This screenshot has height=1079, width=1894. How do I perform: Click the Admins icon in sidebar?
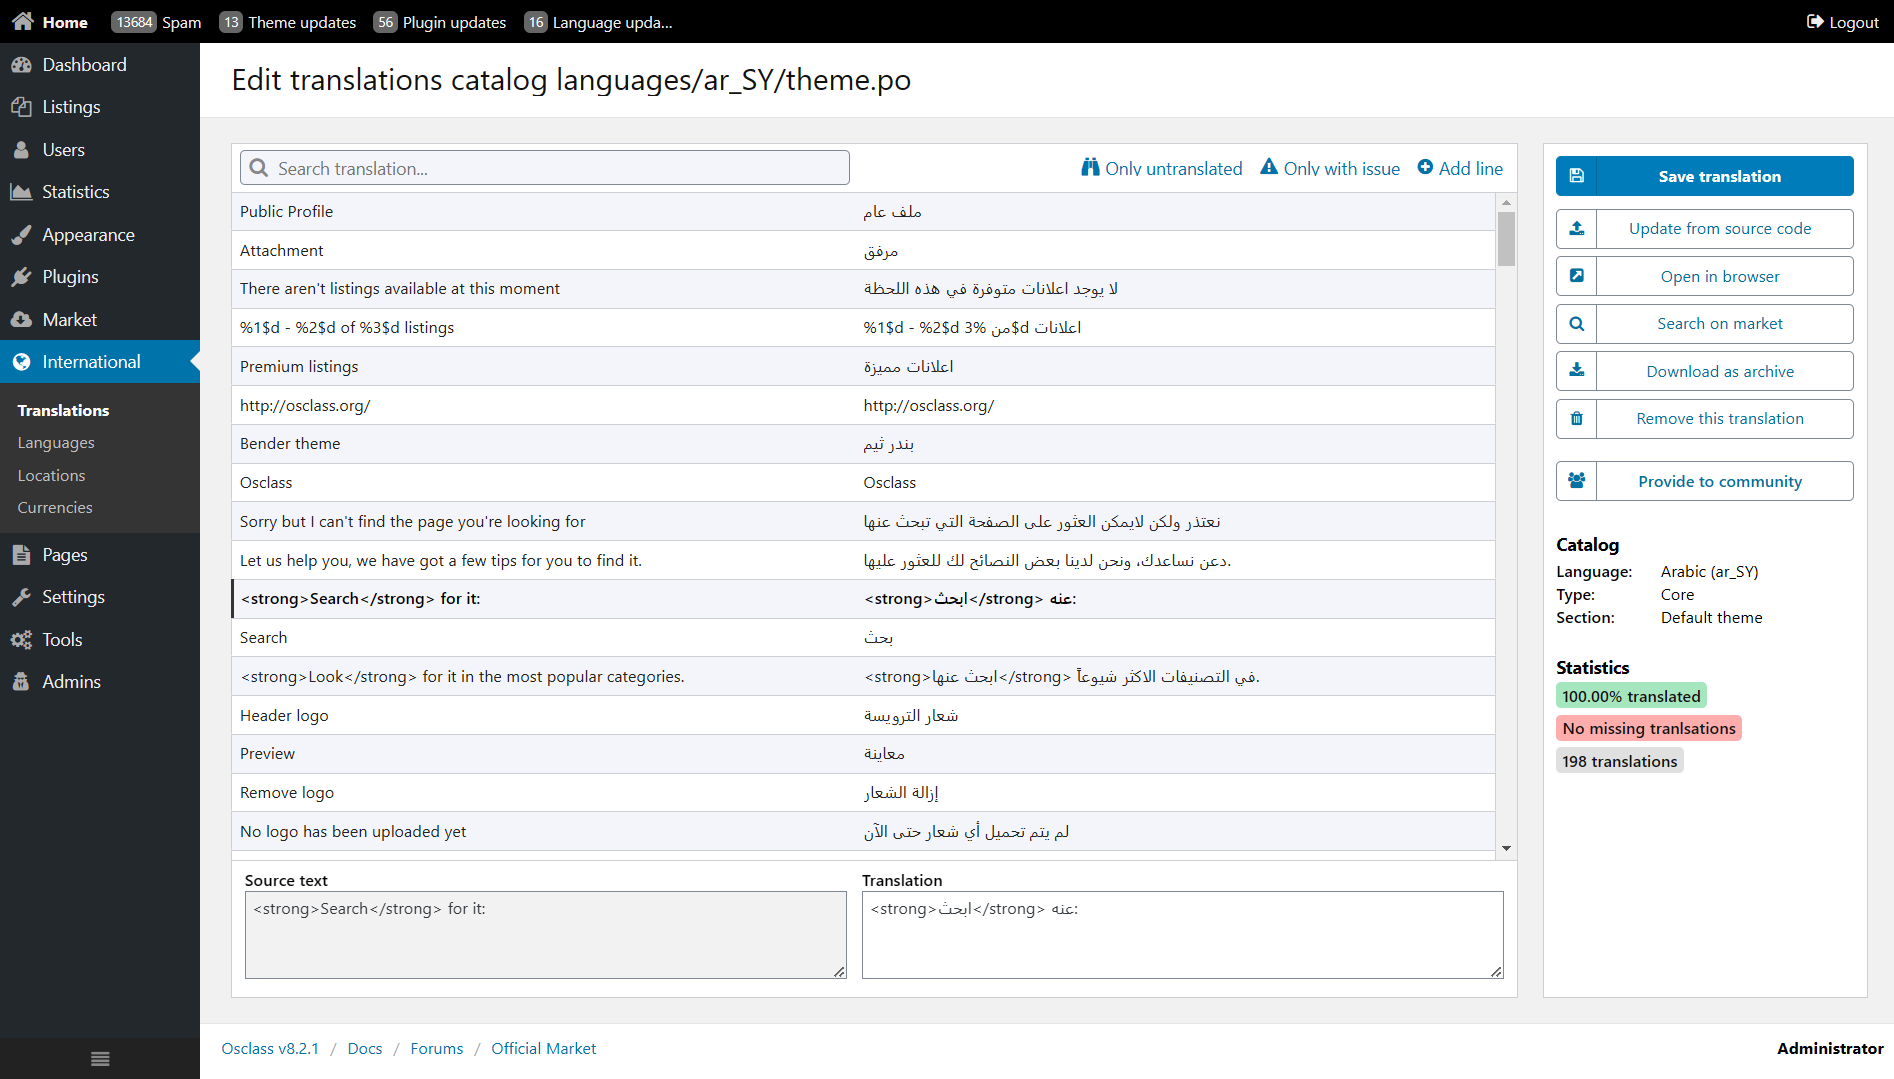click(x=21, y=682)
